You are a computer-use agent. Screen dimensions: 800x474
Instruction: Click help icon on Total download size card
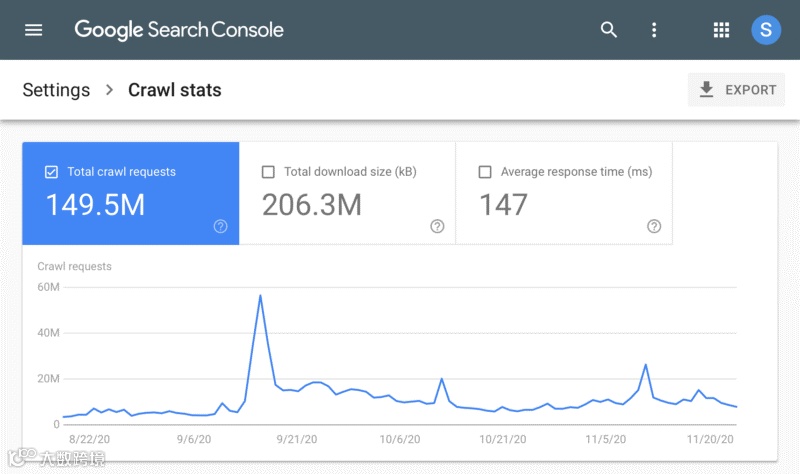pyautogui.click(x=437, y=227)
